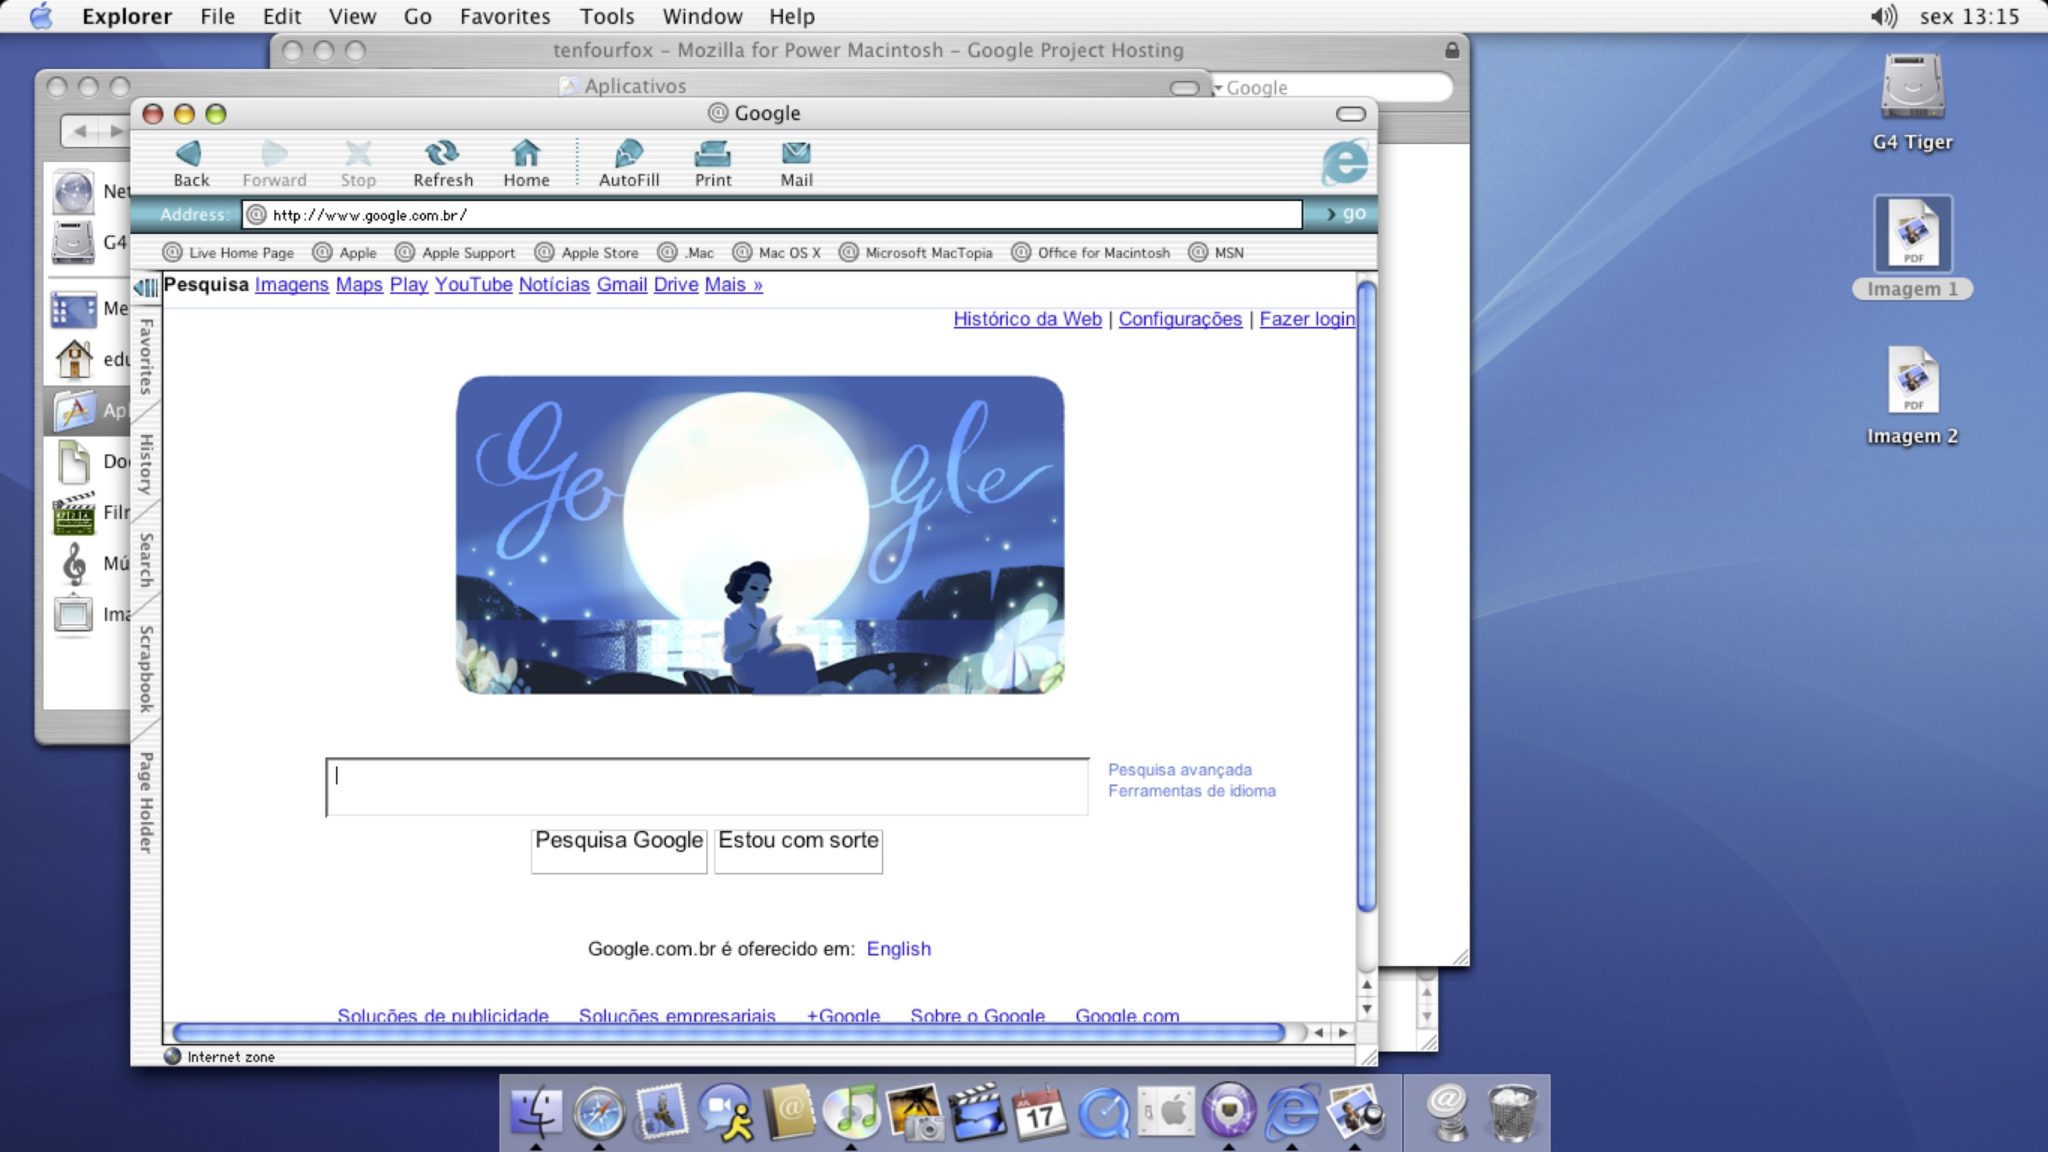Viewport: 2048px width, 1152px height.
Task: Open Finder from the Dock
Action: pyautogui.click(x=536, y=1112)
